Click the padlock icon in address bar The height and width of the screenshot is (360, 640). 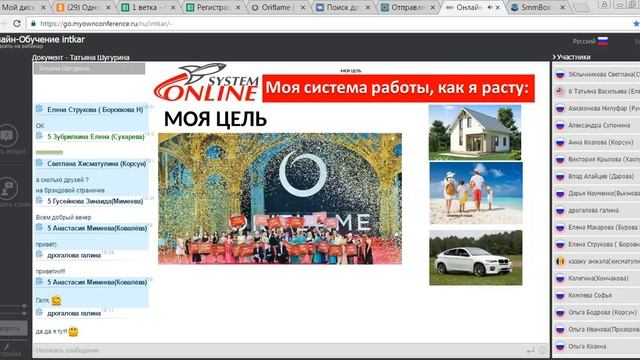33,24
